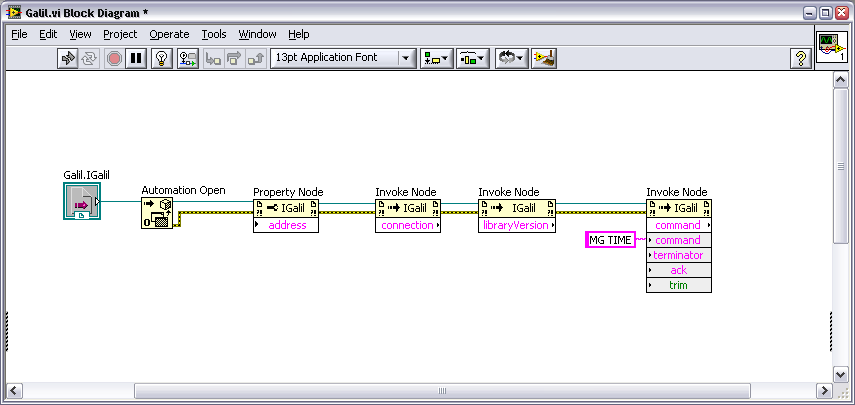Click the Pause button in the toolbar
The height and width of the screenshot is (405, 855).
click(136, 58)
